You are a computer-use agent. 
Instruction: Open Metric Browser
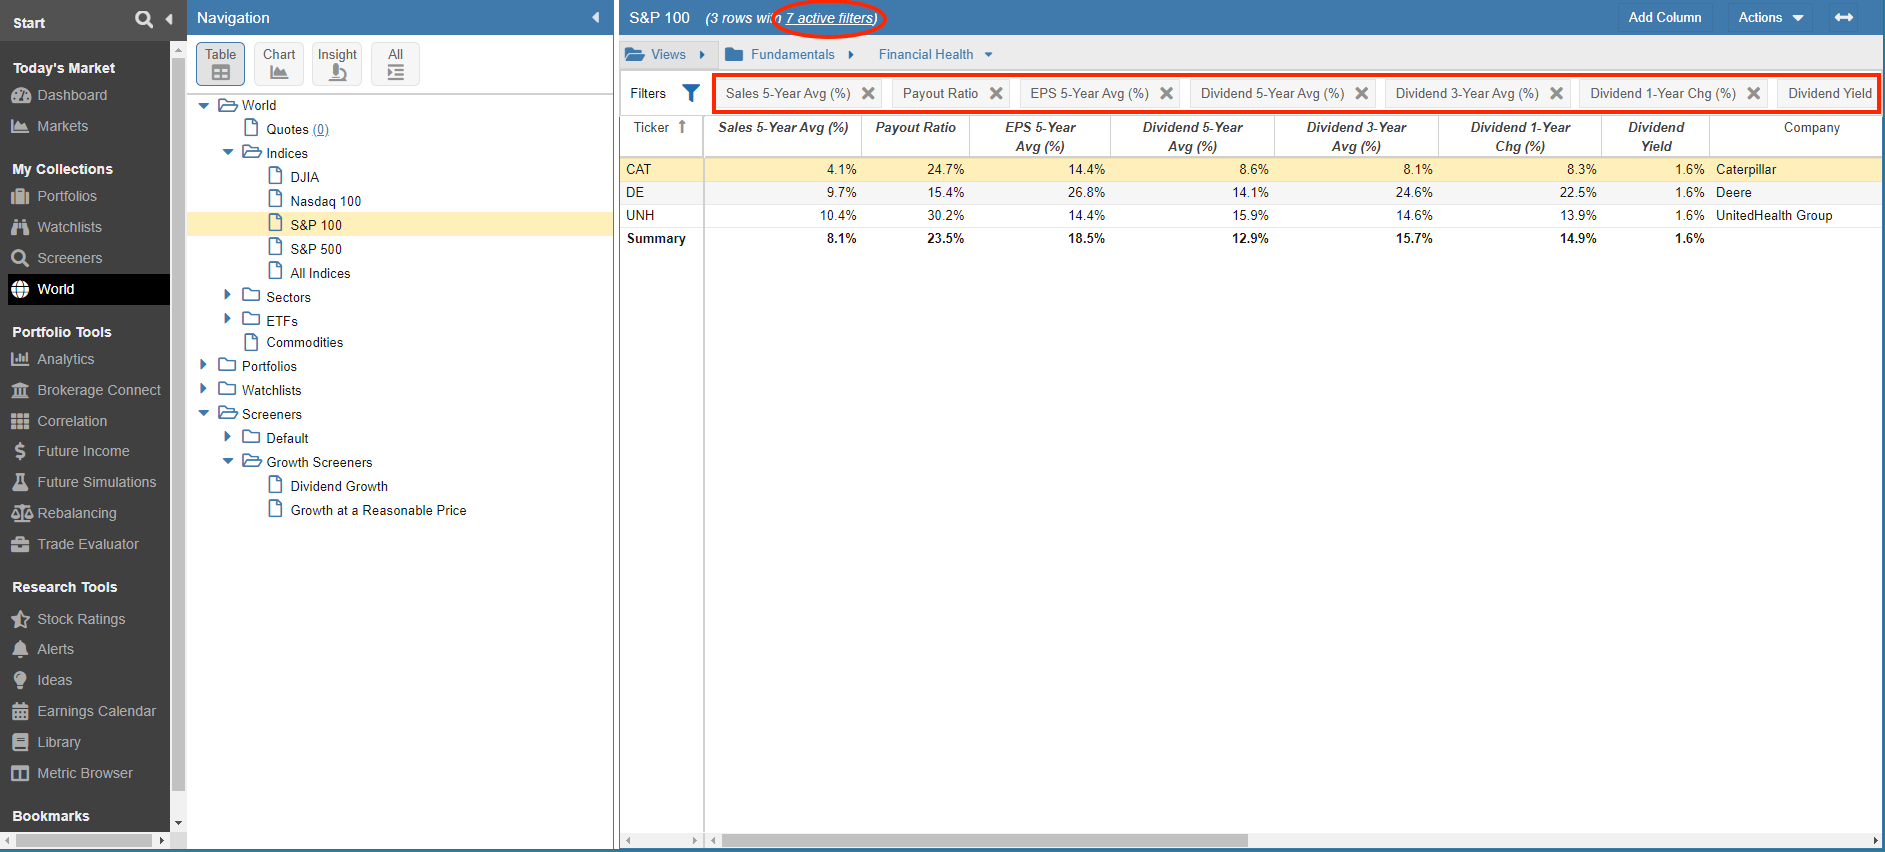tap(85, 773)
